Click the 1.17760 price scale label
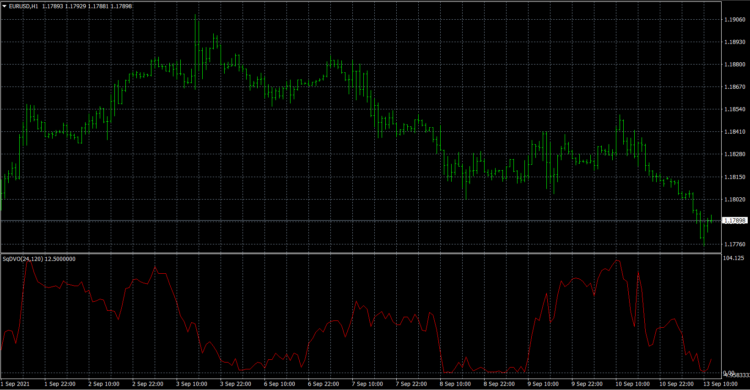This screenshot has width=750, height=390. (735, 245)
